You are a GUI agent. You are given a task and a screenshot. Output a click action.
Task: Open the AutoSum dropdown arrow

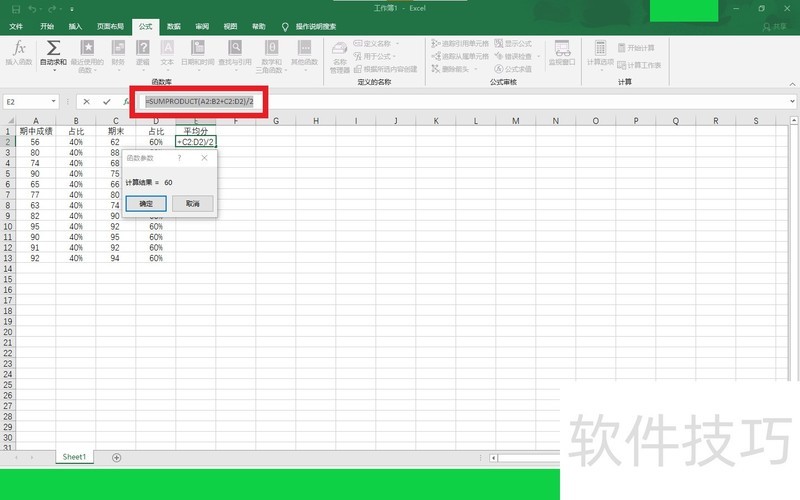click(x=54, y=70)
